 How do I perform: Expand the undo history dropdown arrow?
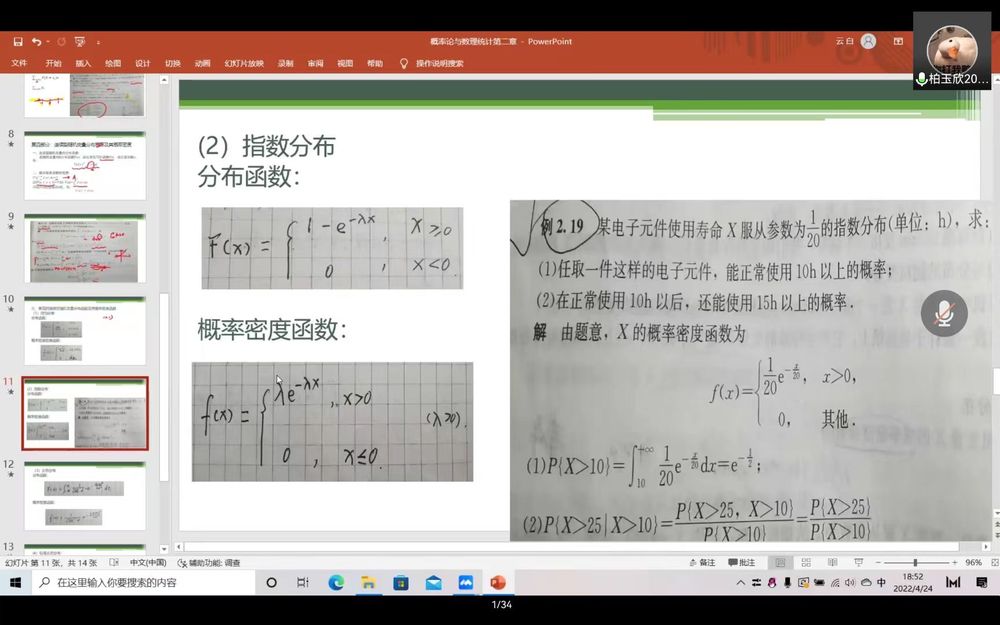click(48, 42)
